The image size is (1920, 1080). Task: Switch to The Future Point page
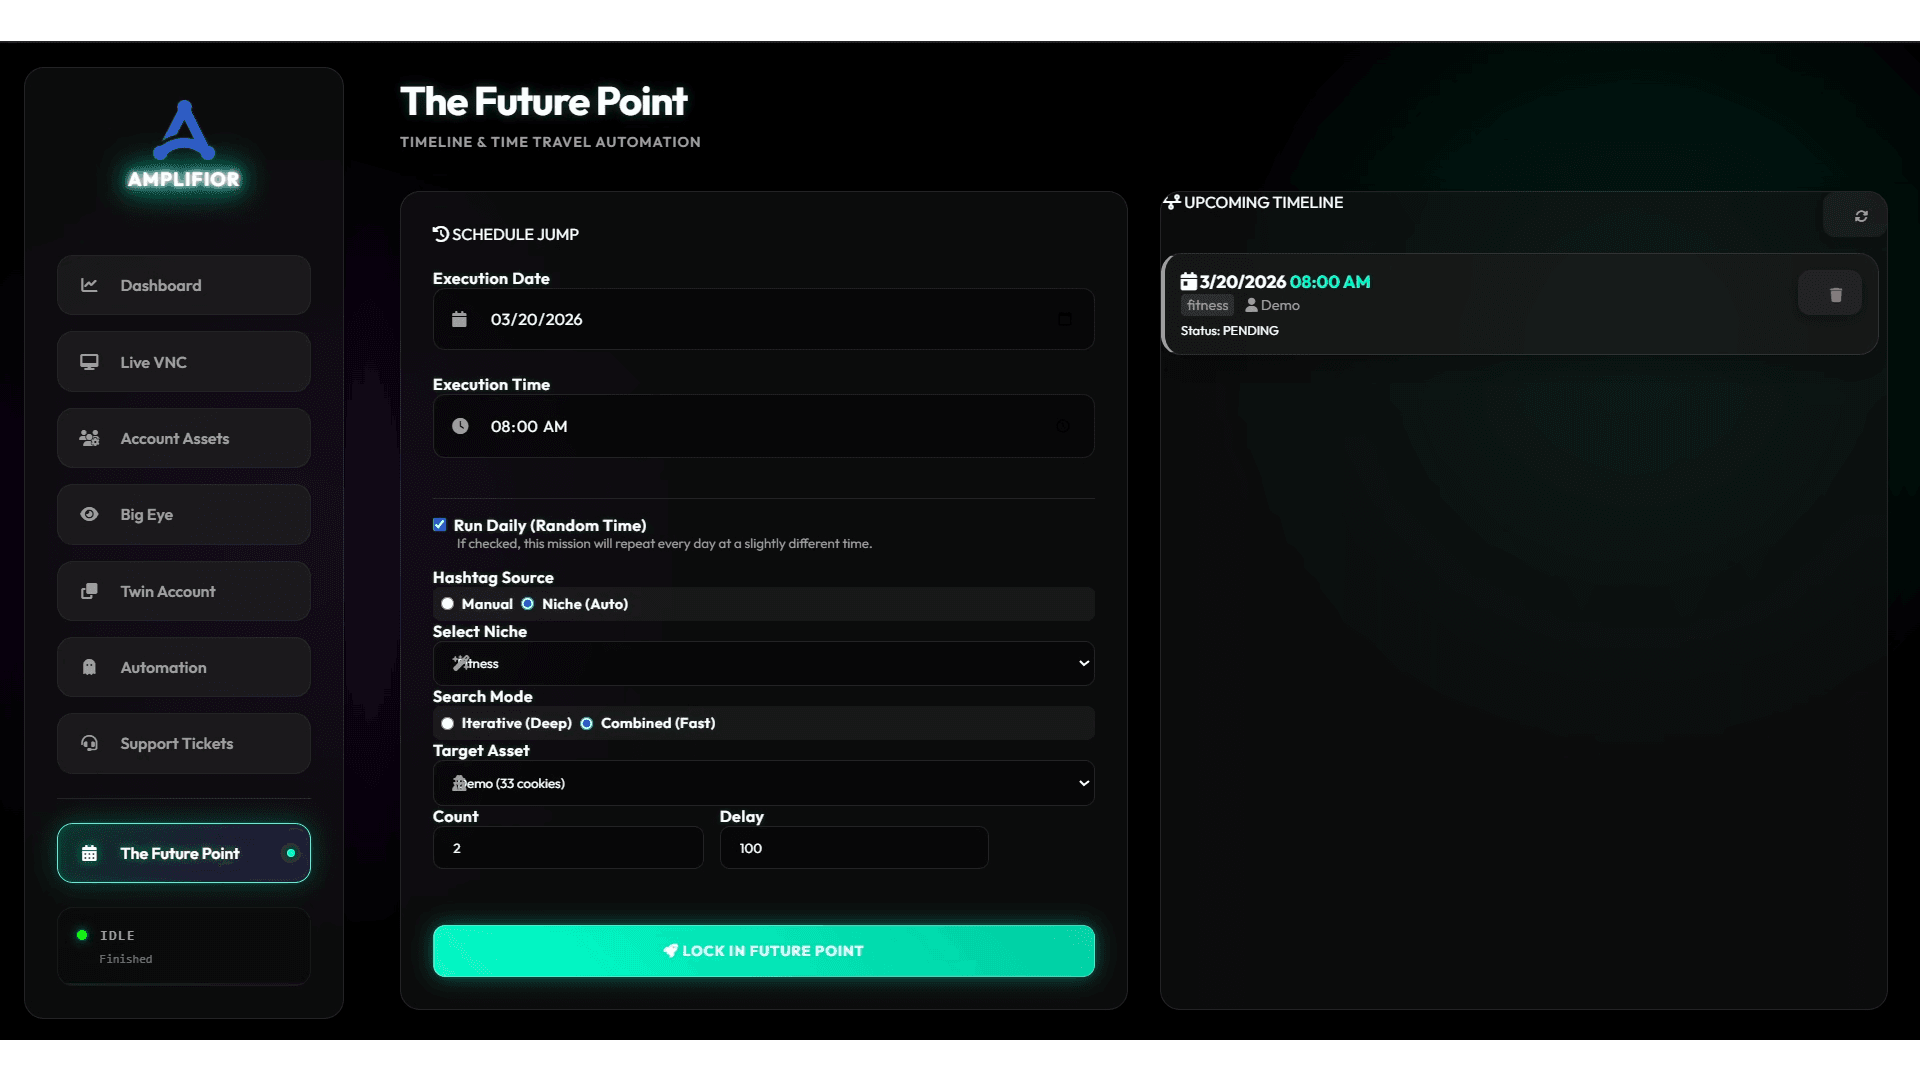click(x=183, y=853)
